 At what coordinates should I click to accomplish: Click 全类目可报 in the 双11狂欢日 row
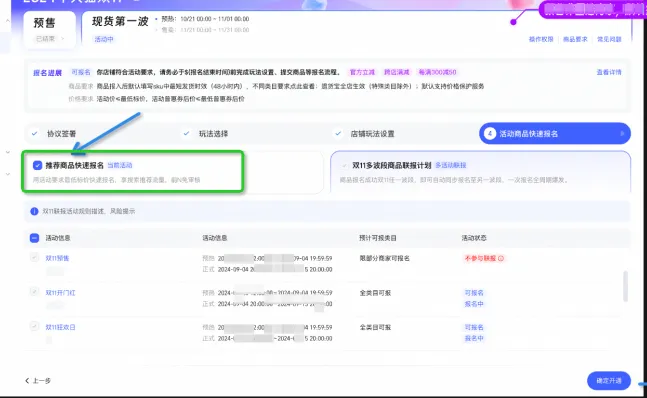click(x=375, y=327)
